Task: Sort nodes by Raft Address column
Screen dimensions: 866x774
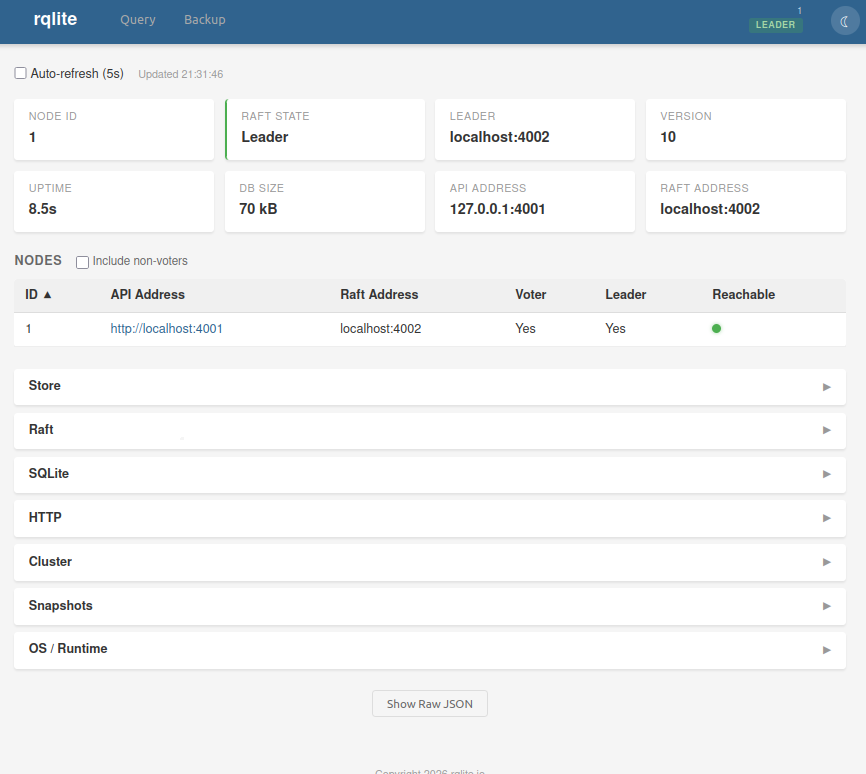Action: pyautogui.click(x=379, y=294)
